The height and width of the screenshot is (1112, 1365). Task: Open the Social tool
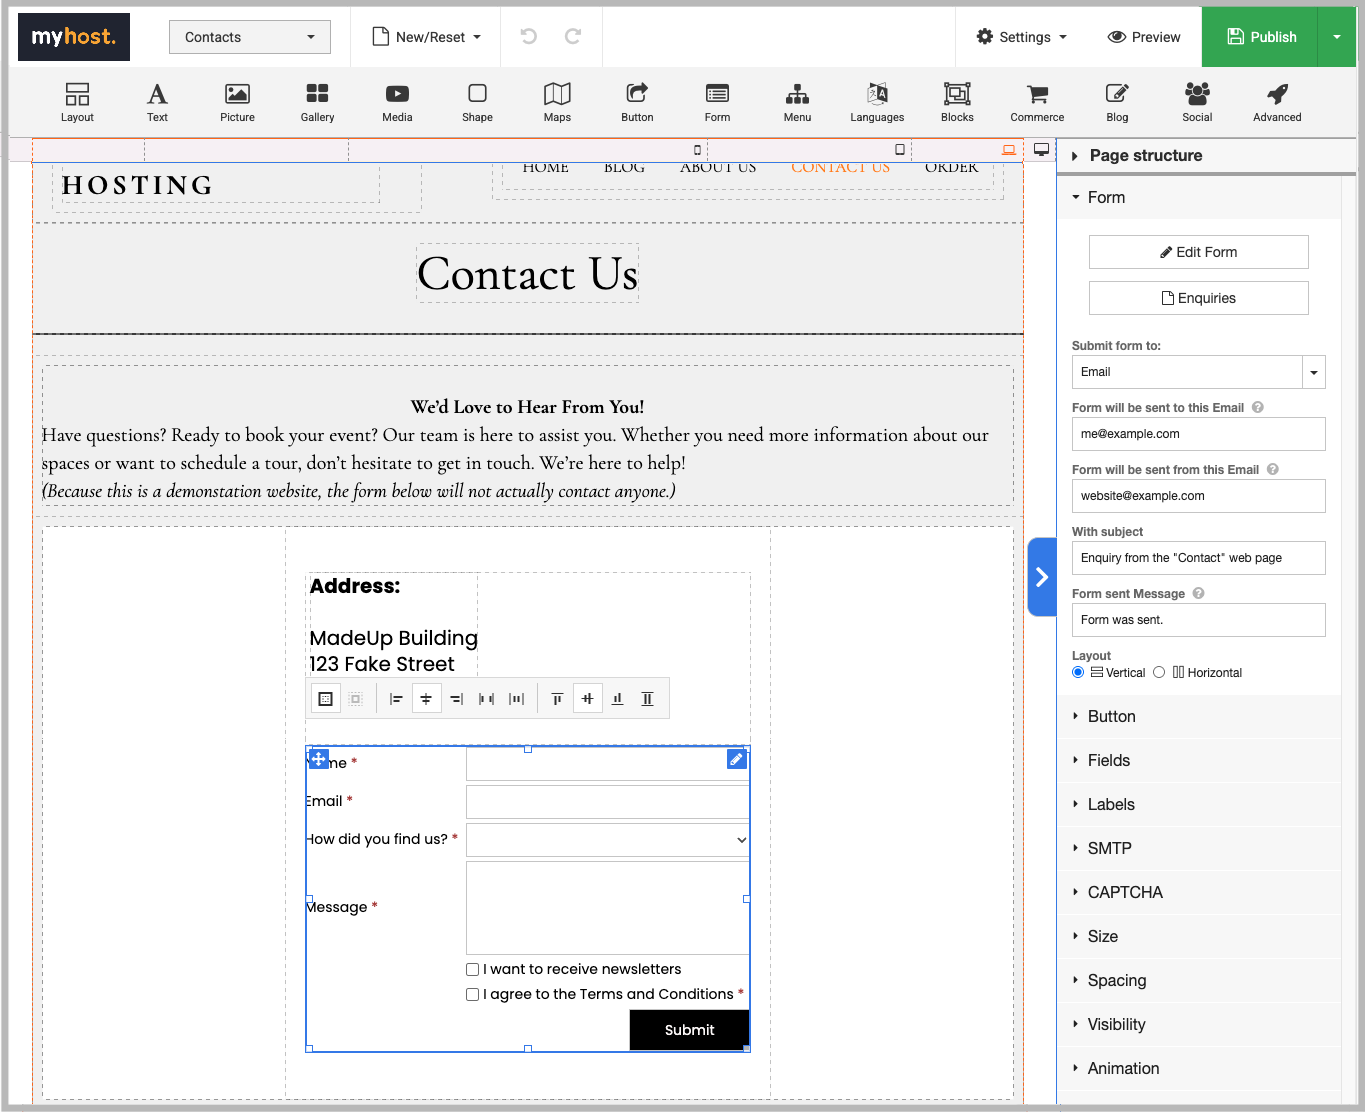pos(1197,94)
